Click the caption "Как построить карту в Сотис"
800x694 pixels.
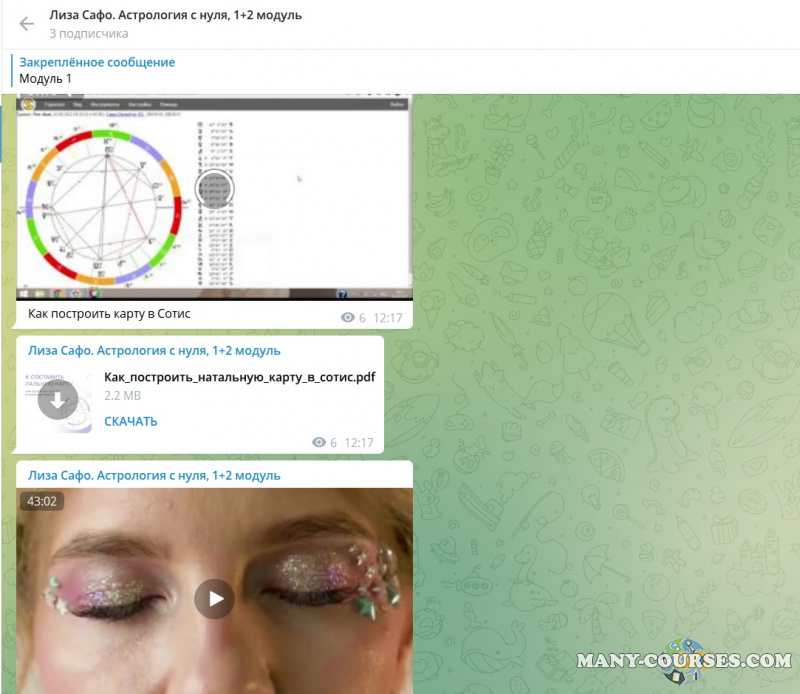point(109,314)
